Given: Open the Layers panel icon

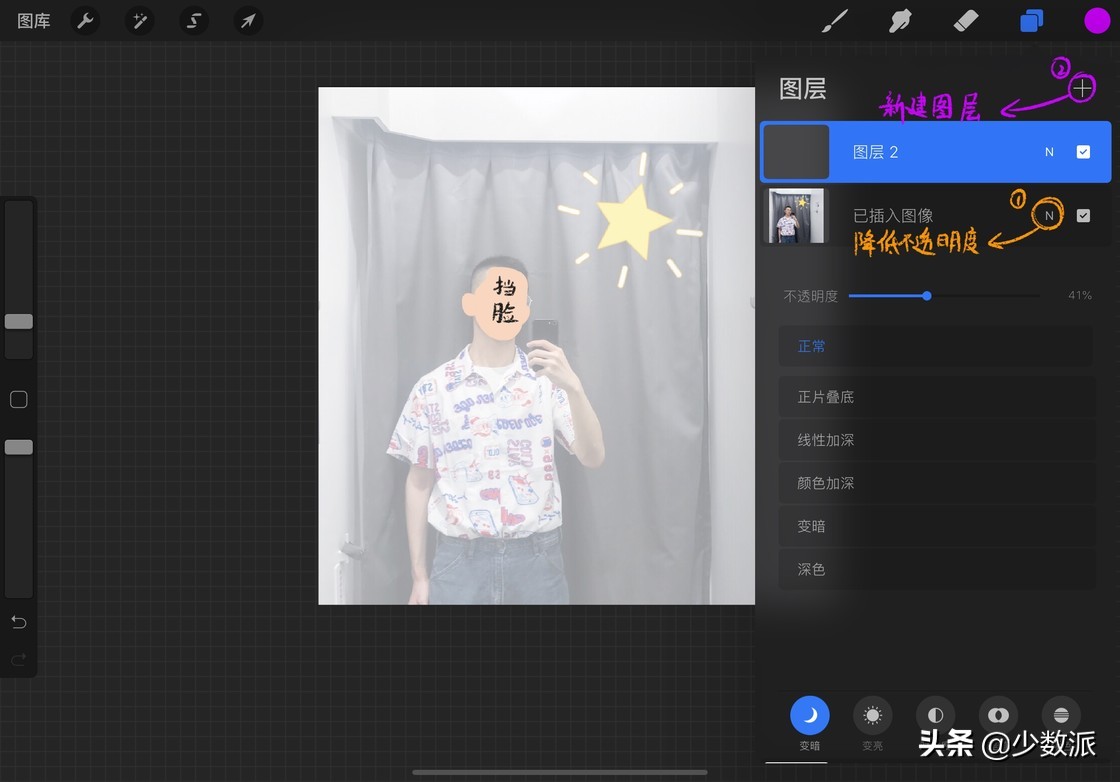Looking at the screenshot, I should coord(1031,20).
